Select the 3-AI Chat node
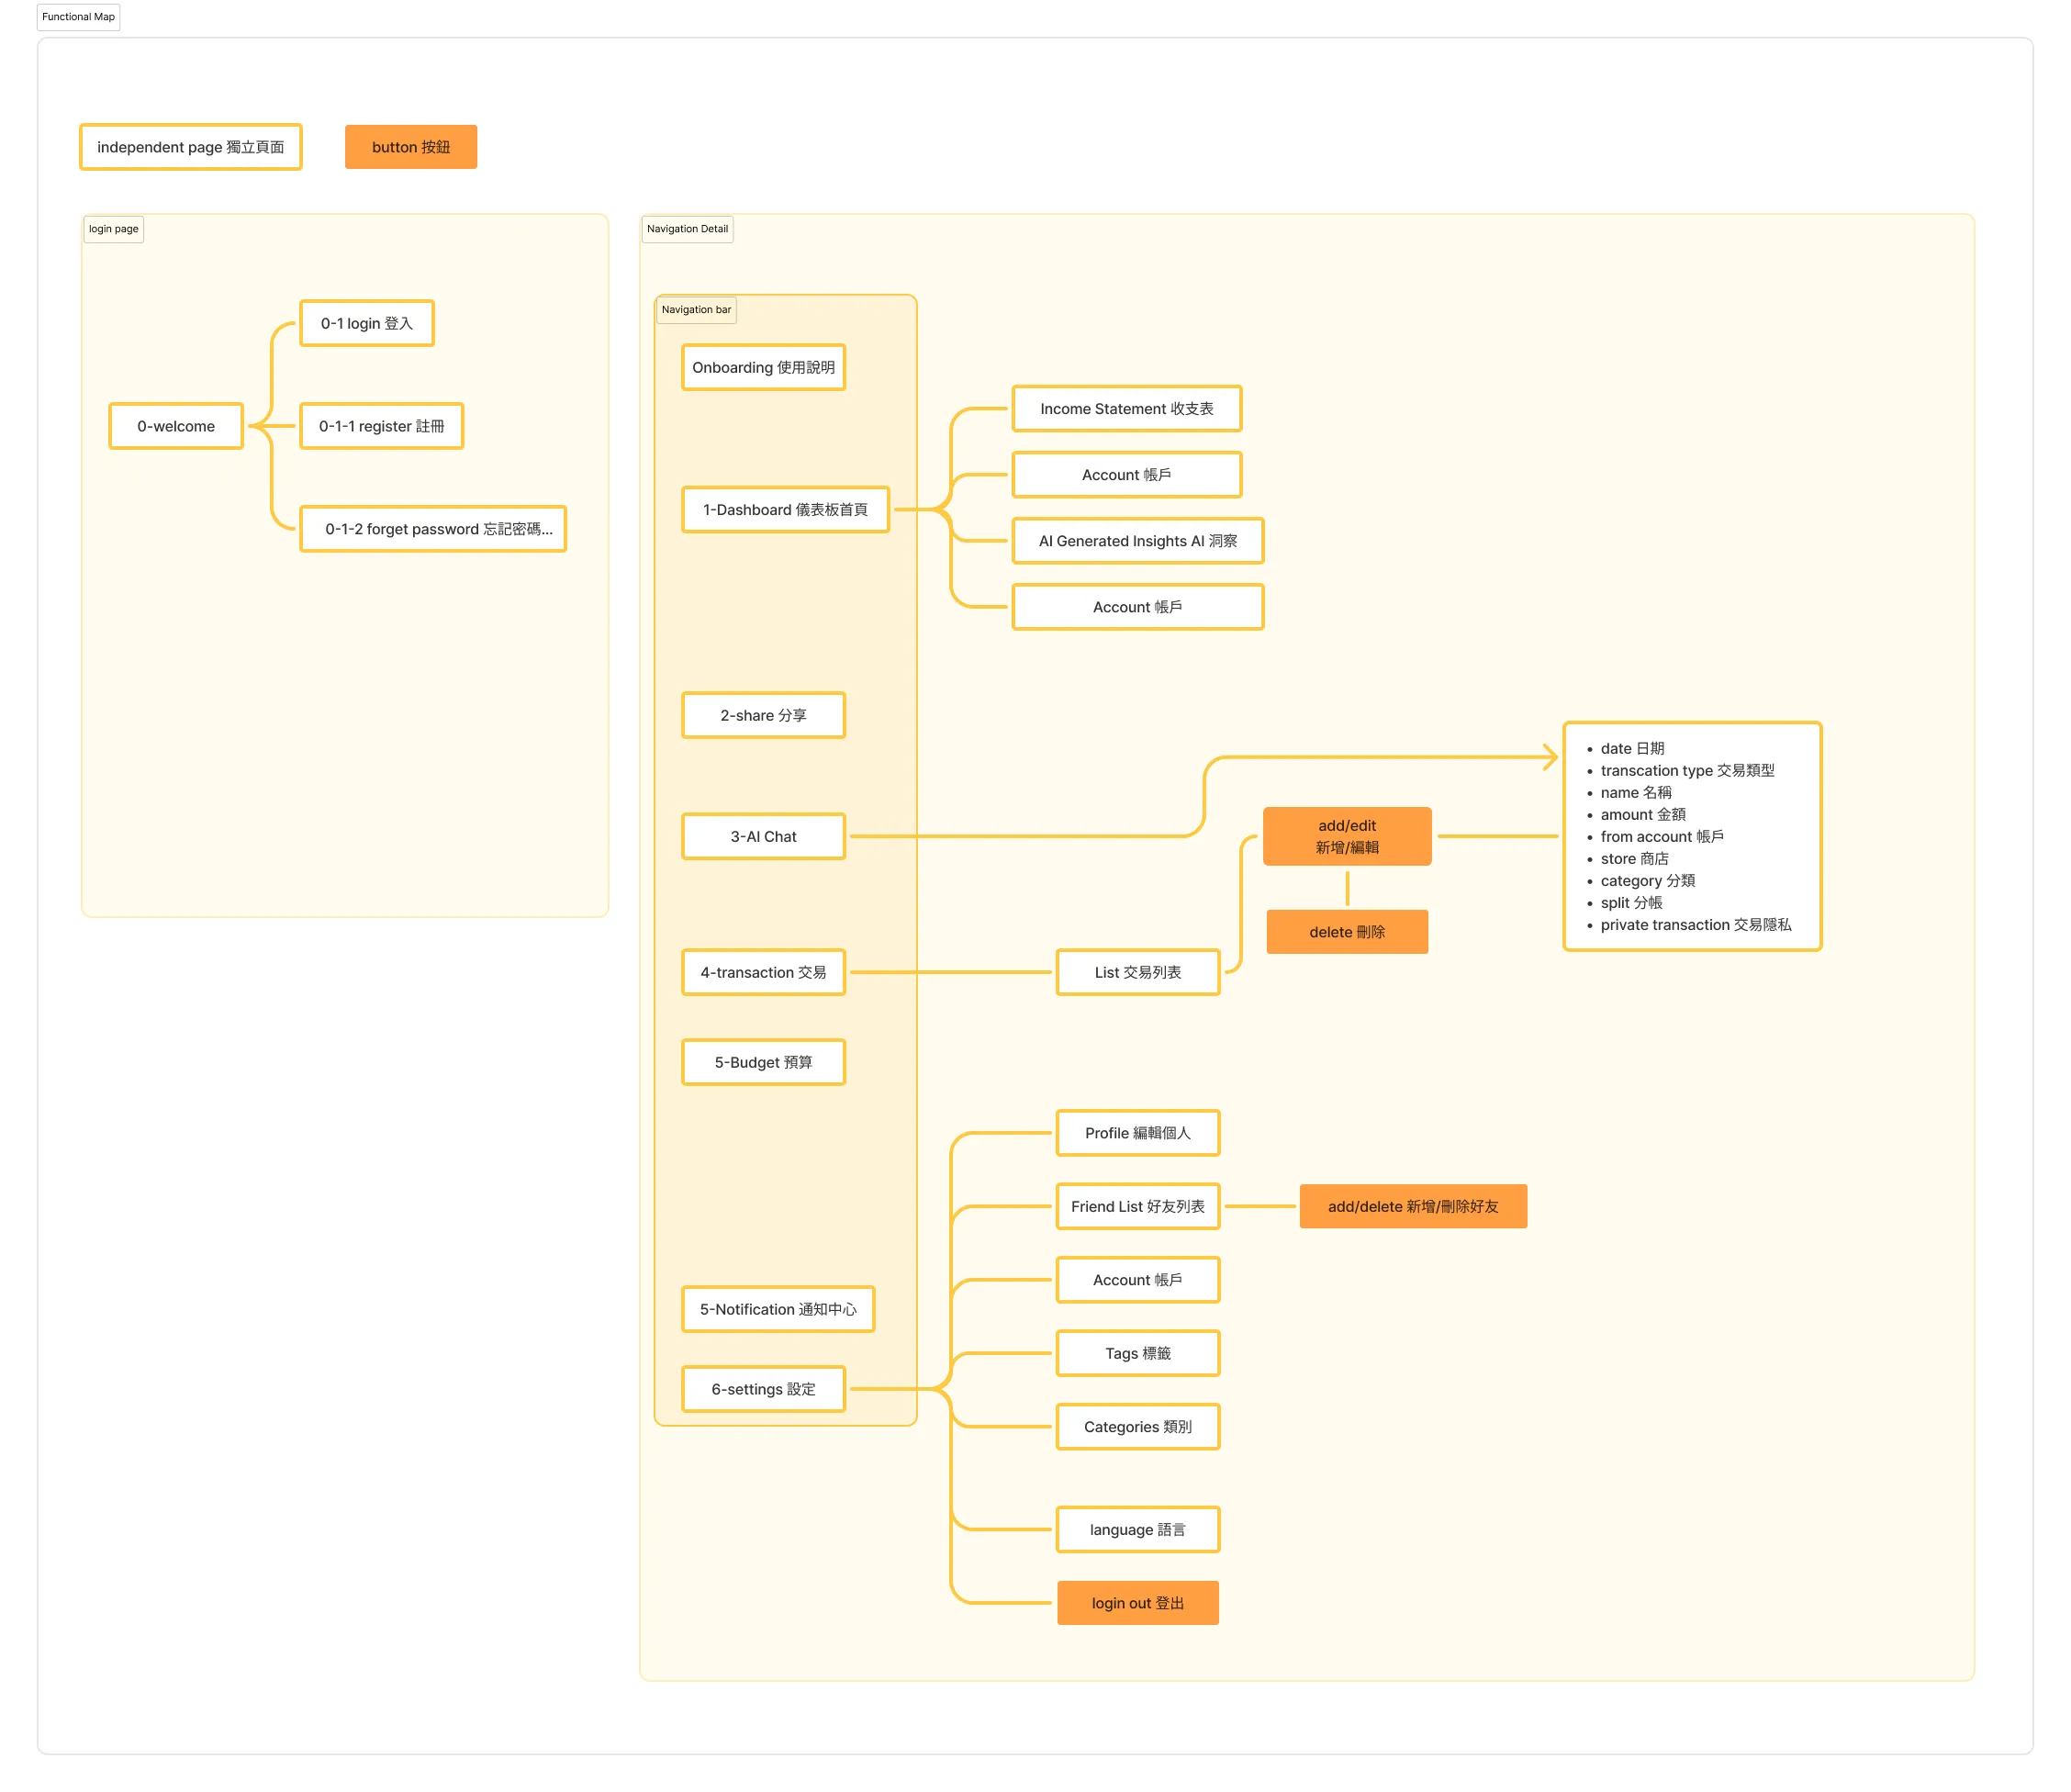This screenshot has width=2071, height=1792. coord(763,837)
